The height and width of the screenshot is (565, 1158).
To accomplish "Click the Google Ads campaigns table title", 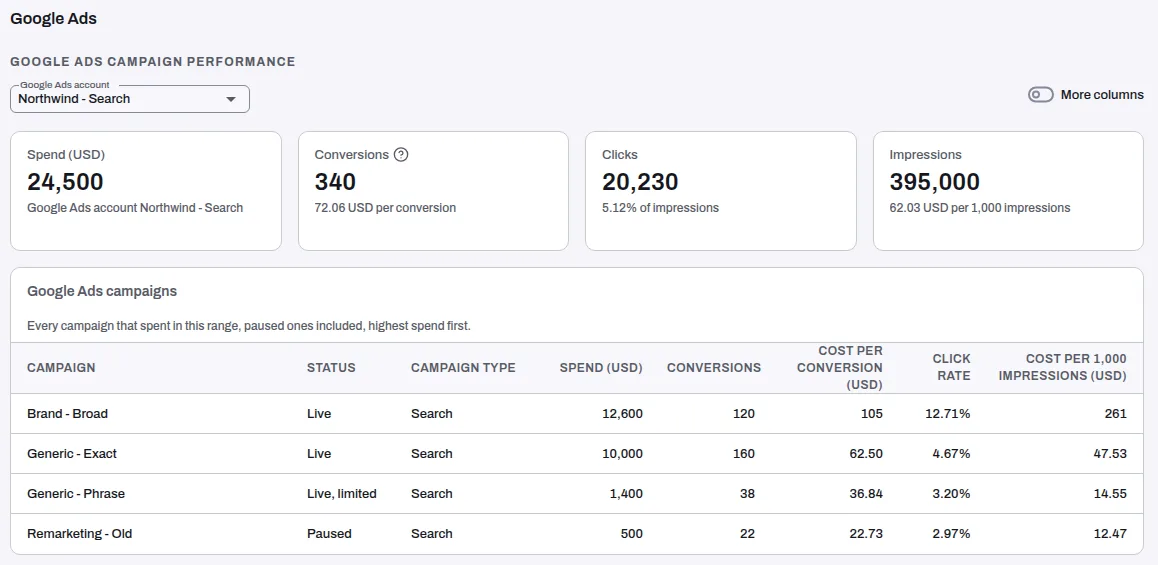I will tap(102, 291).
